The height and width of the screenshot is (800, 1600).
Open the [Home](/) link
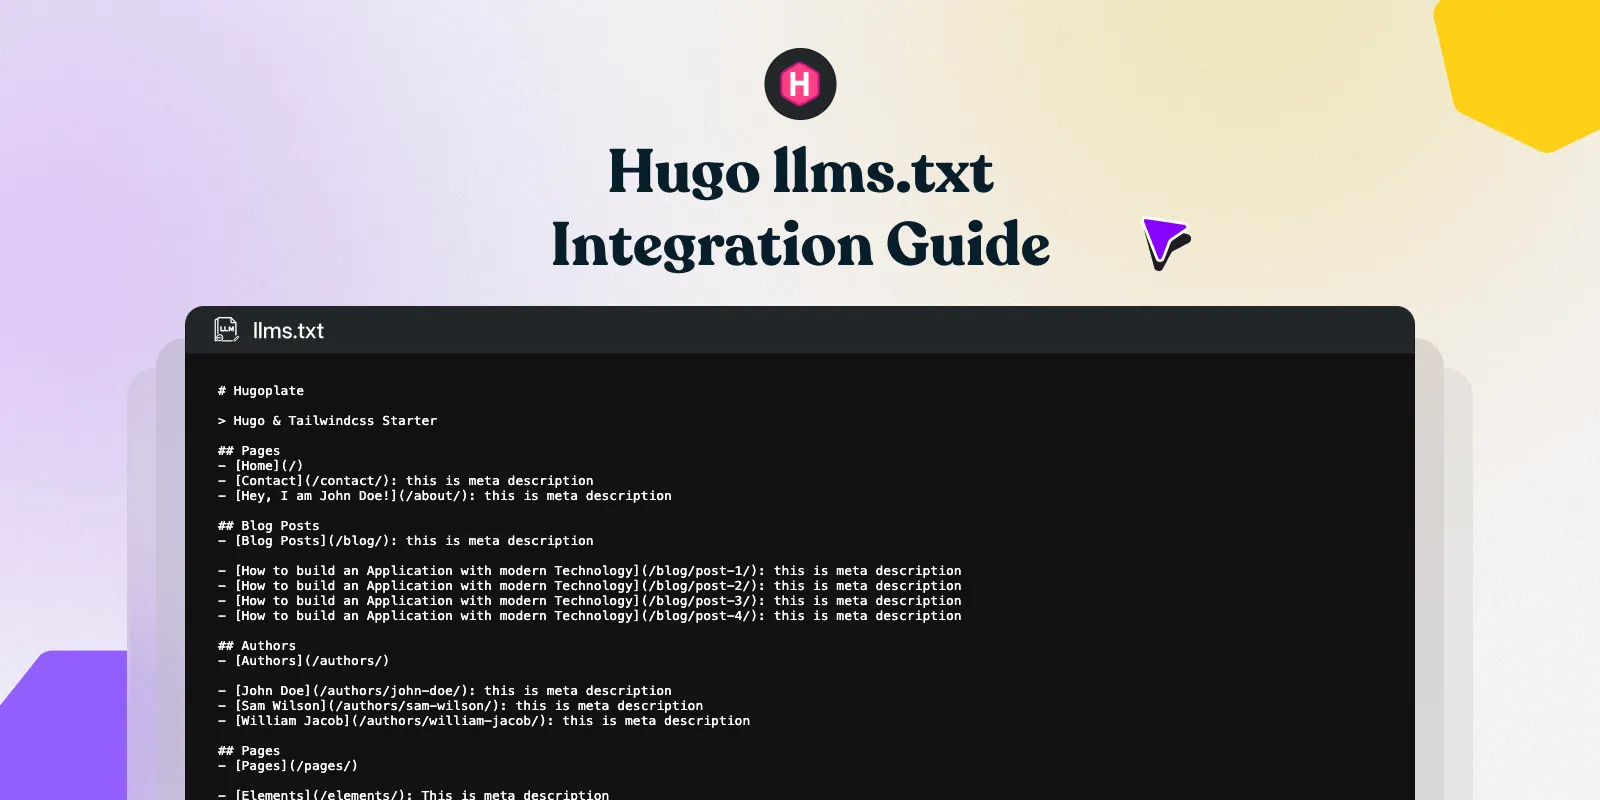tap(268, 466)
